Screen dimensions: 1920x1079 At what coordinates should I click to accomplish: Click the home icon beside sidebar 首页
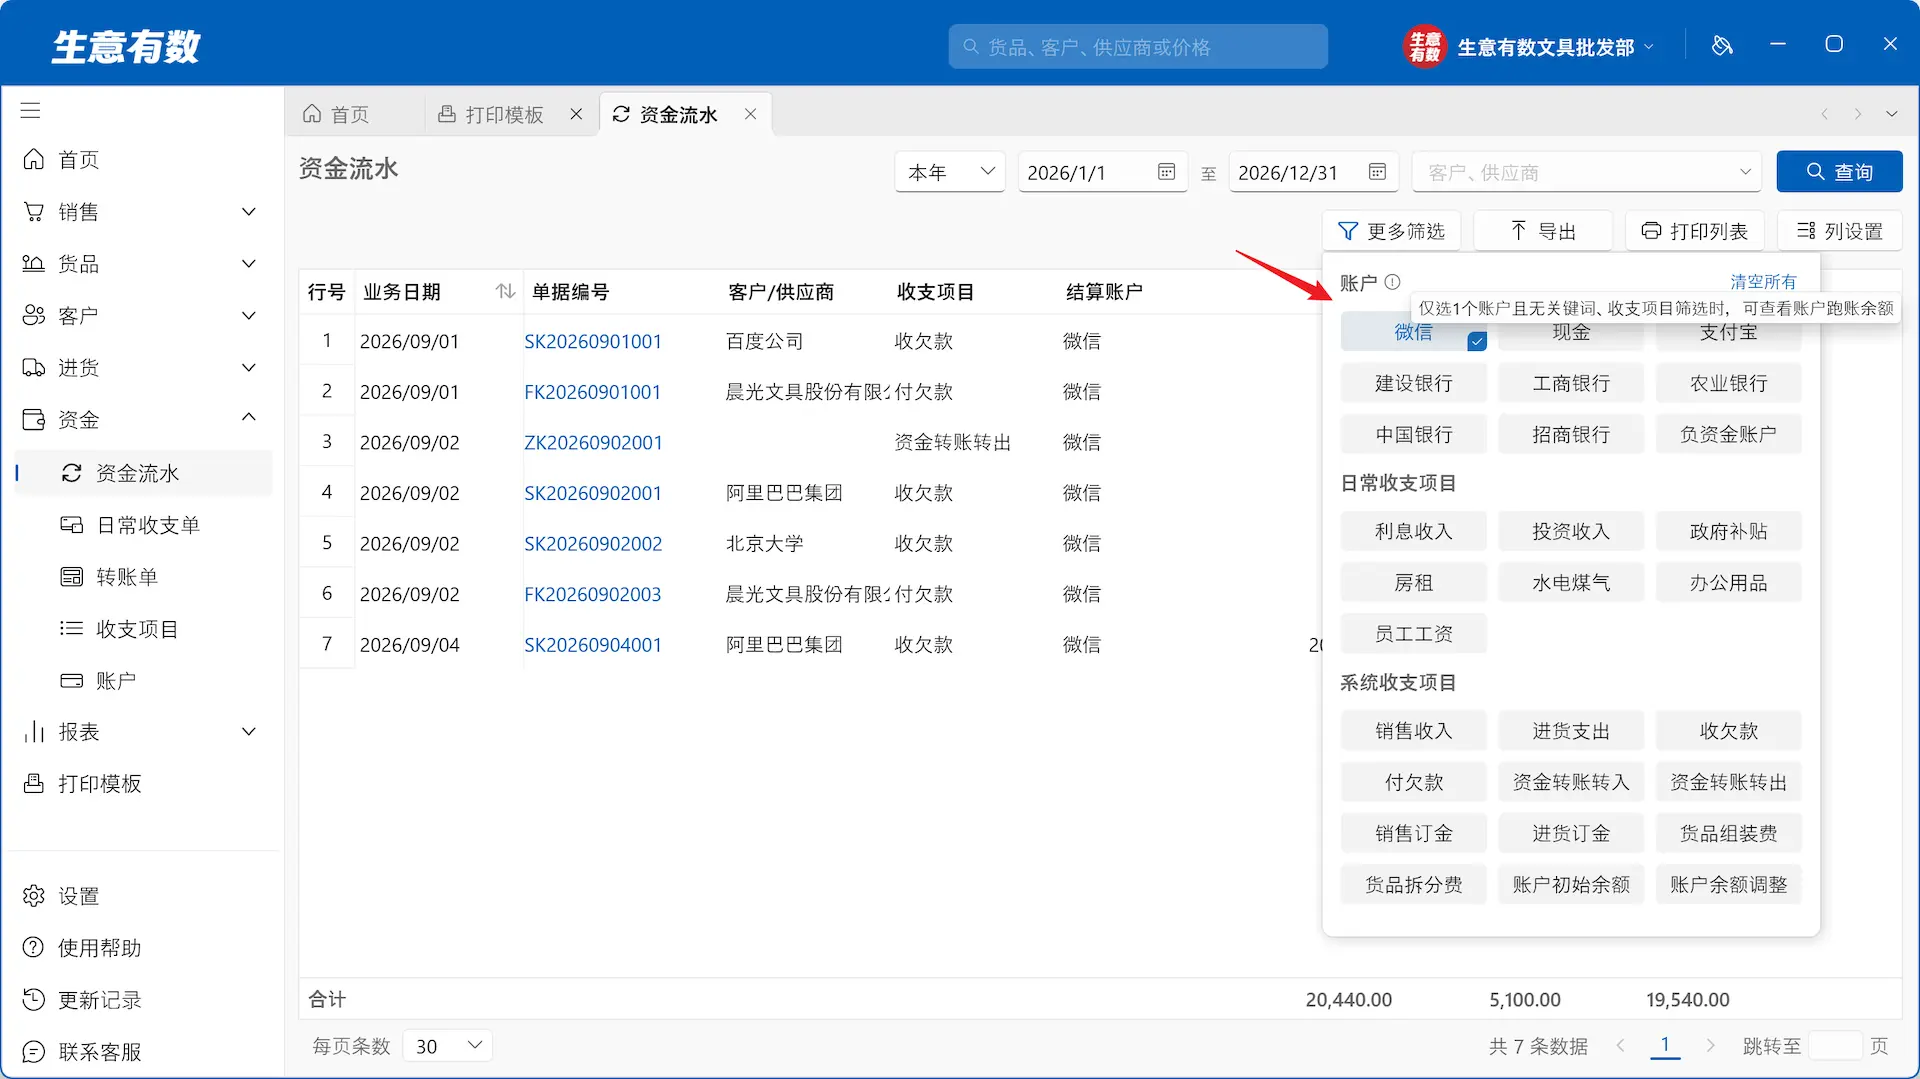click(x=34, y=159)
